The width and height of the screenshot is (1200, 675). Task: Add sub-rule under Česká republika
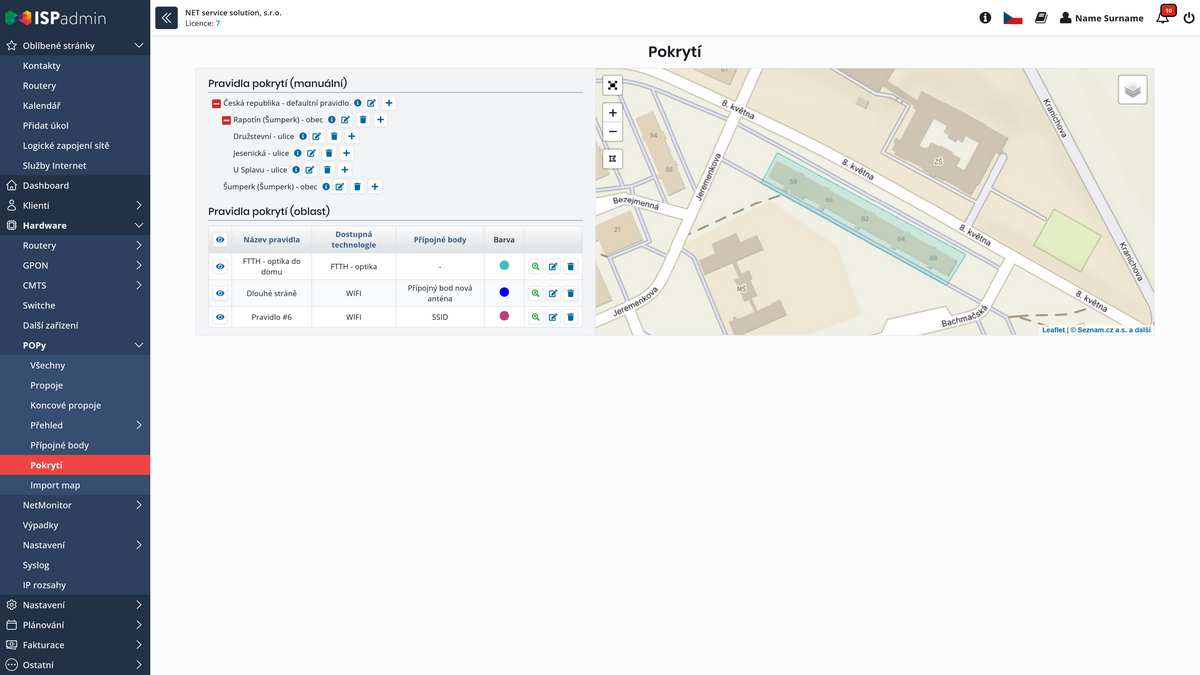pos(389,103)
